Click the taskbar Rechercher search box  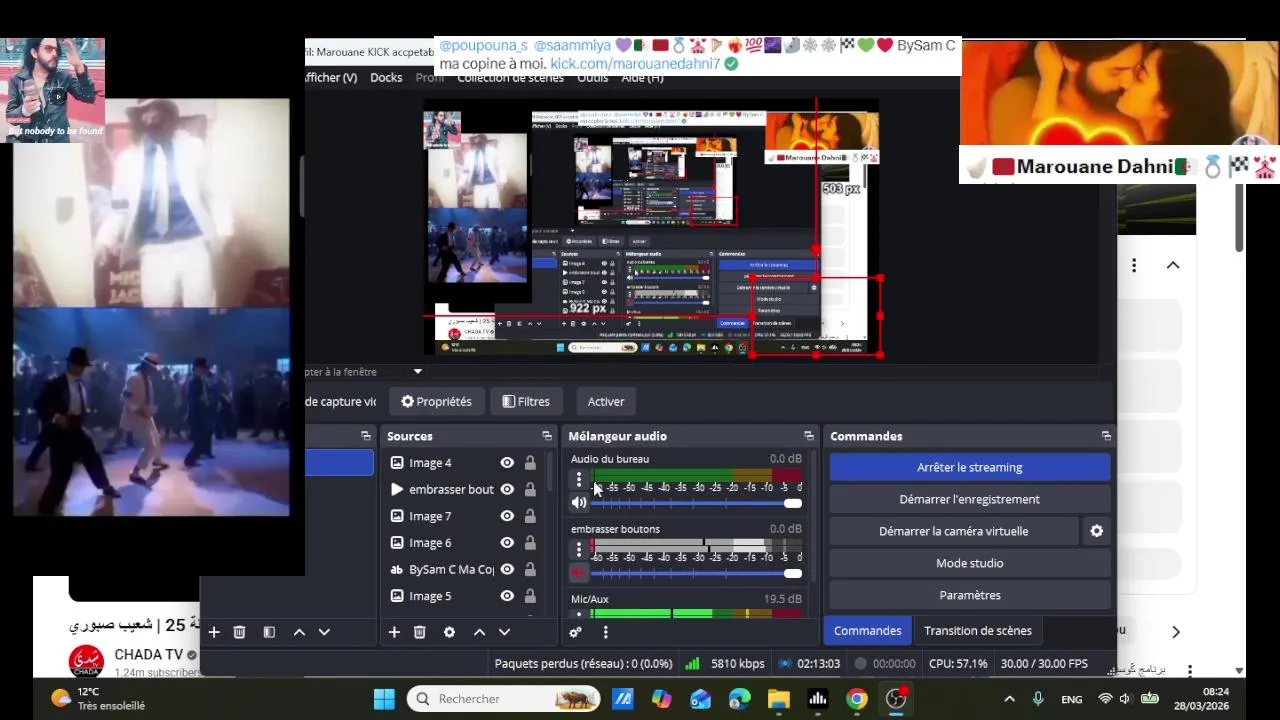tap(504, 699)
